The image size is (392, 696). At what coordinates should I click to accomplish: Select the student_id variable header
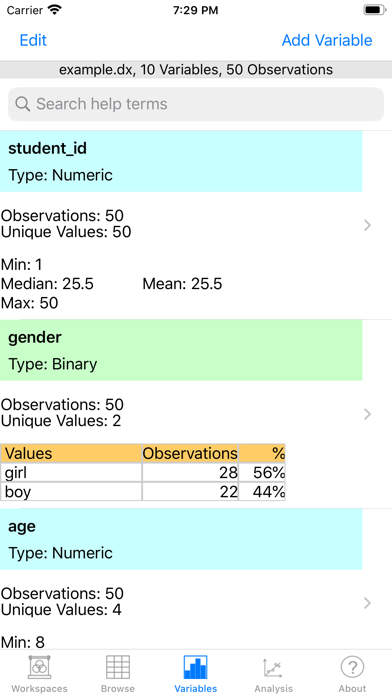tap(181, 162)
